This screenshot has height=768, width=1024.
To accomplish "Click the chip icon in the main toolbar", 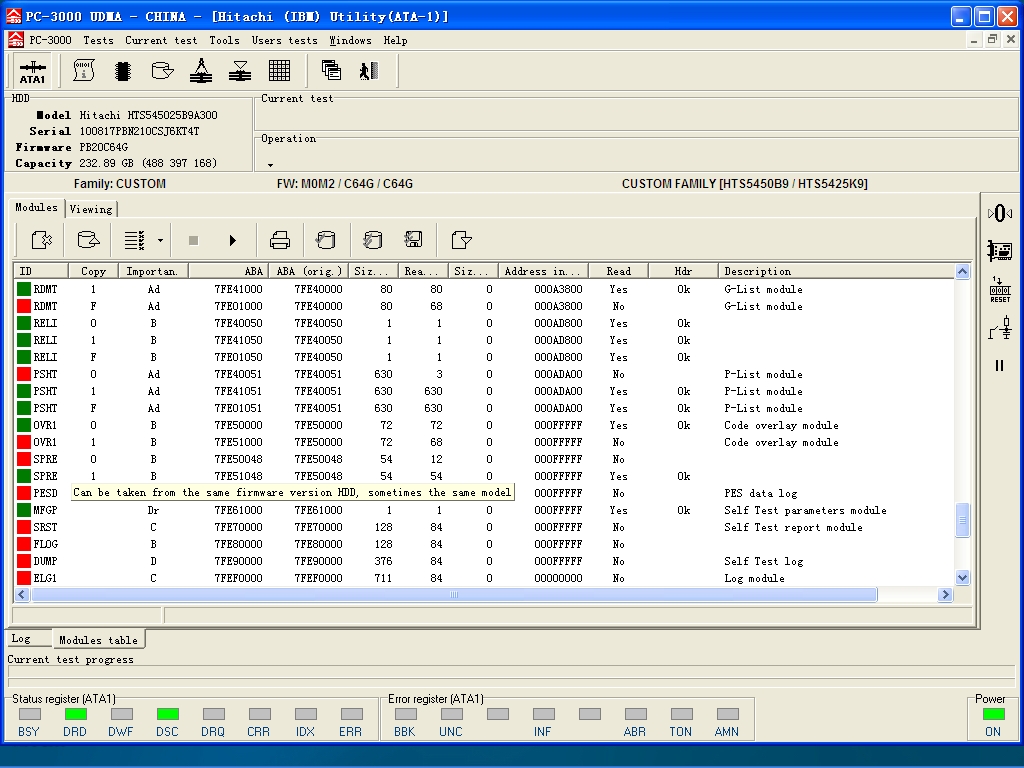I will click(123, 71).
